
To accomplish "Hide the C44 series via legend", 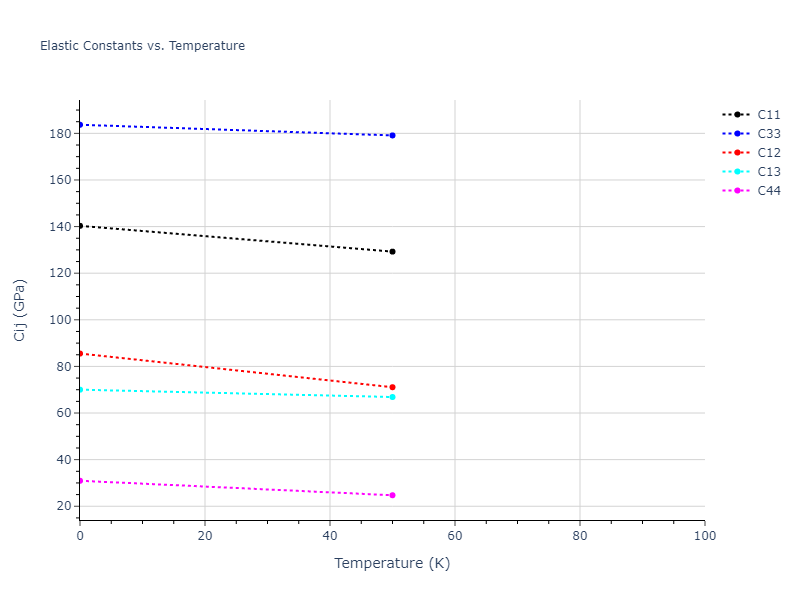I will 768,191.
